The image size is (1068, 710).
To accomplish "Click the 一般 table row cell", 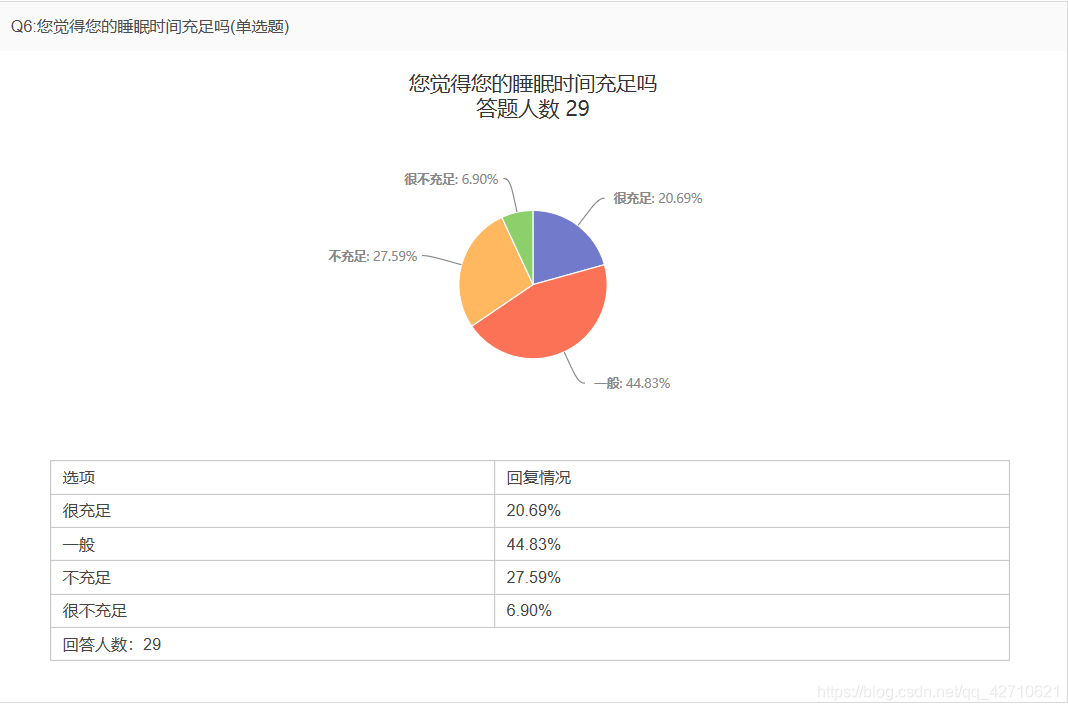I will pyautogui.click(x=272, y=544).
